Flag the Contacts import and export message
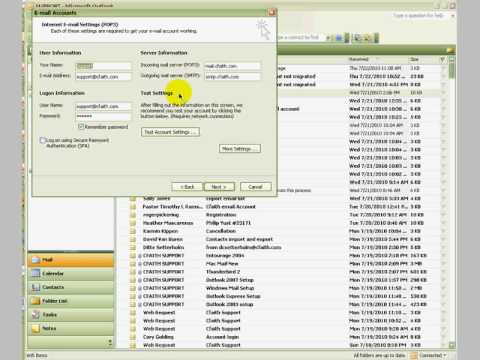The height and width of the screenshot is (360, 480). (x=443, y=239)
